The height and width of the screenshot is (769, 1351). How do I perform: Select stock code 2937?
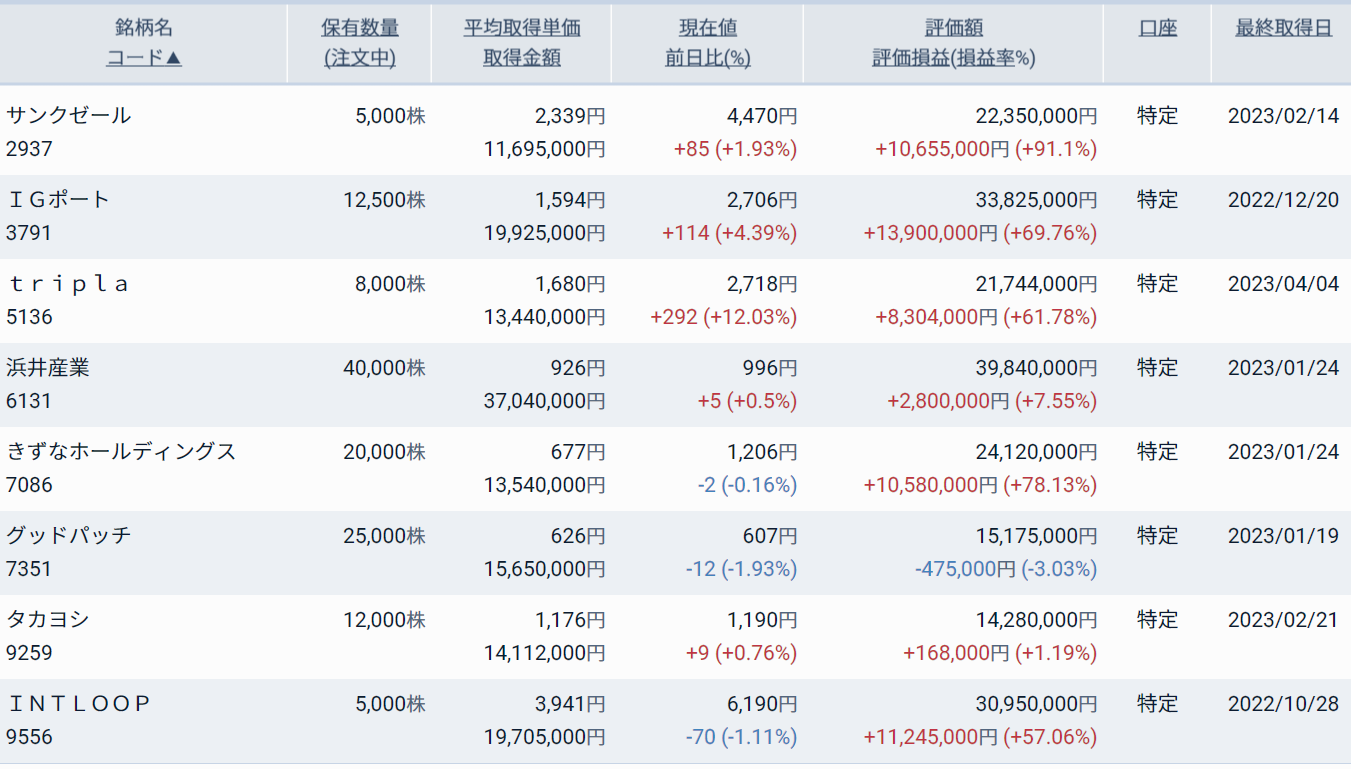[x=29, y=149]
